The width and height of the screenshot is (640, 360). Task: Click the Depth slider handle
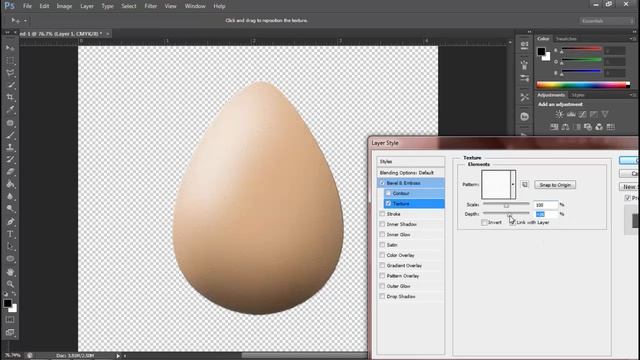[510, 214]
